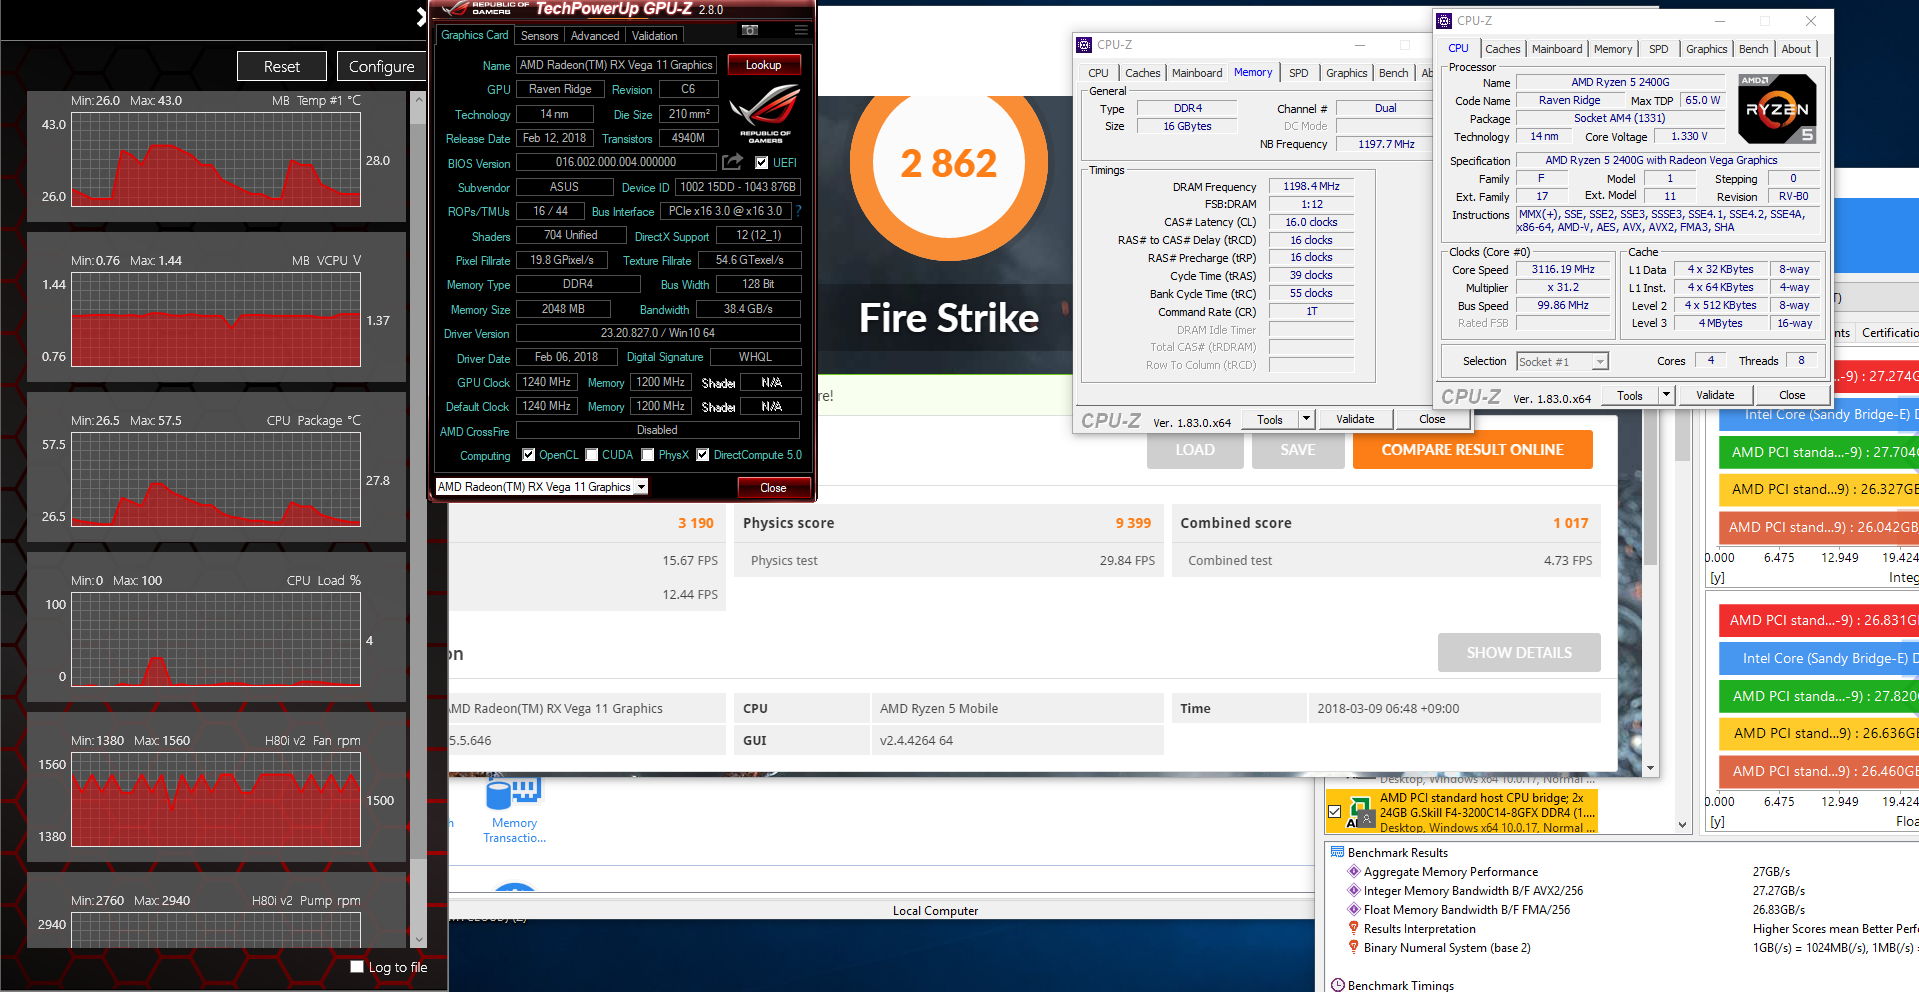Open the Tools dropdown arrow in CPU-Z CPU window

click(x=1666, y=395)
